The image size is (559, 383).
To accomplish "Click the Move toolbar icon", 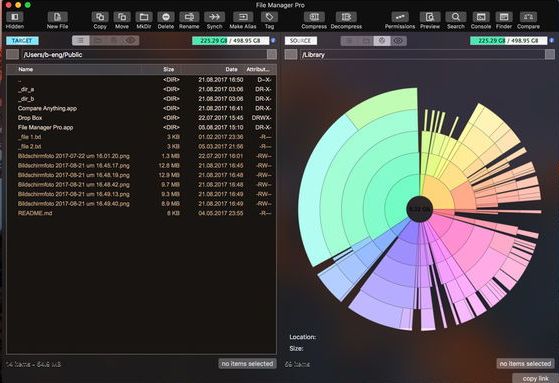I will pyautogui.click(x=122, y=17).
